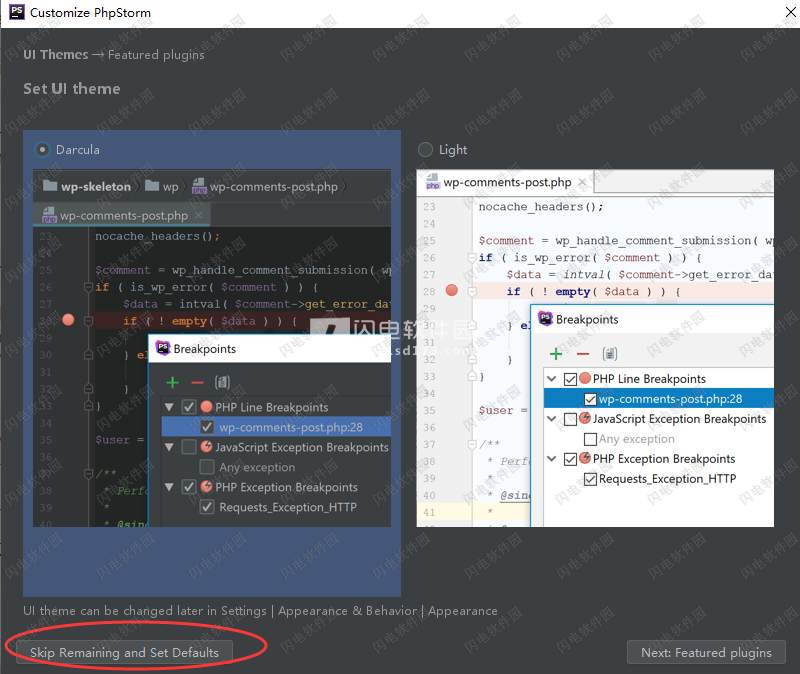Go to Next: Featured plugins
The height and width of the screenshot is (674, 800).
point(706,652)
